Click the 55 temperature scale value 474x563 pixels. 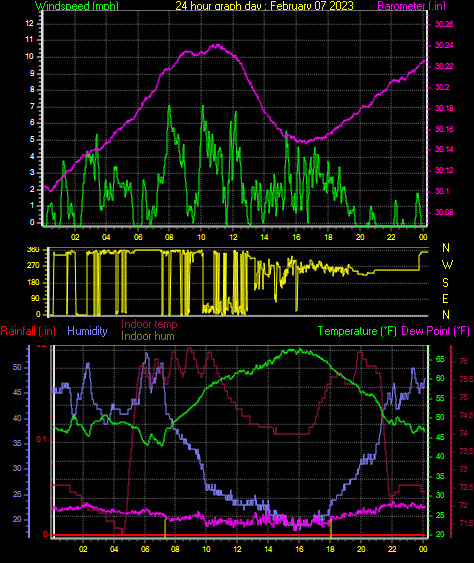440,398
